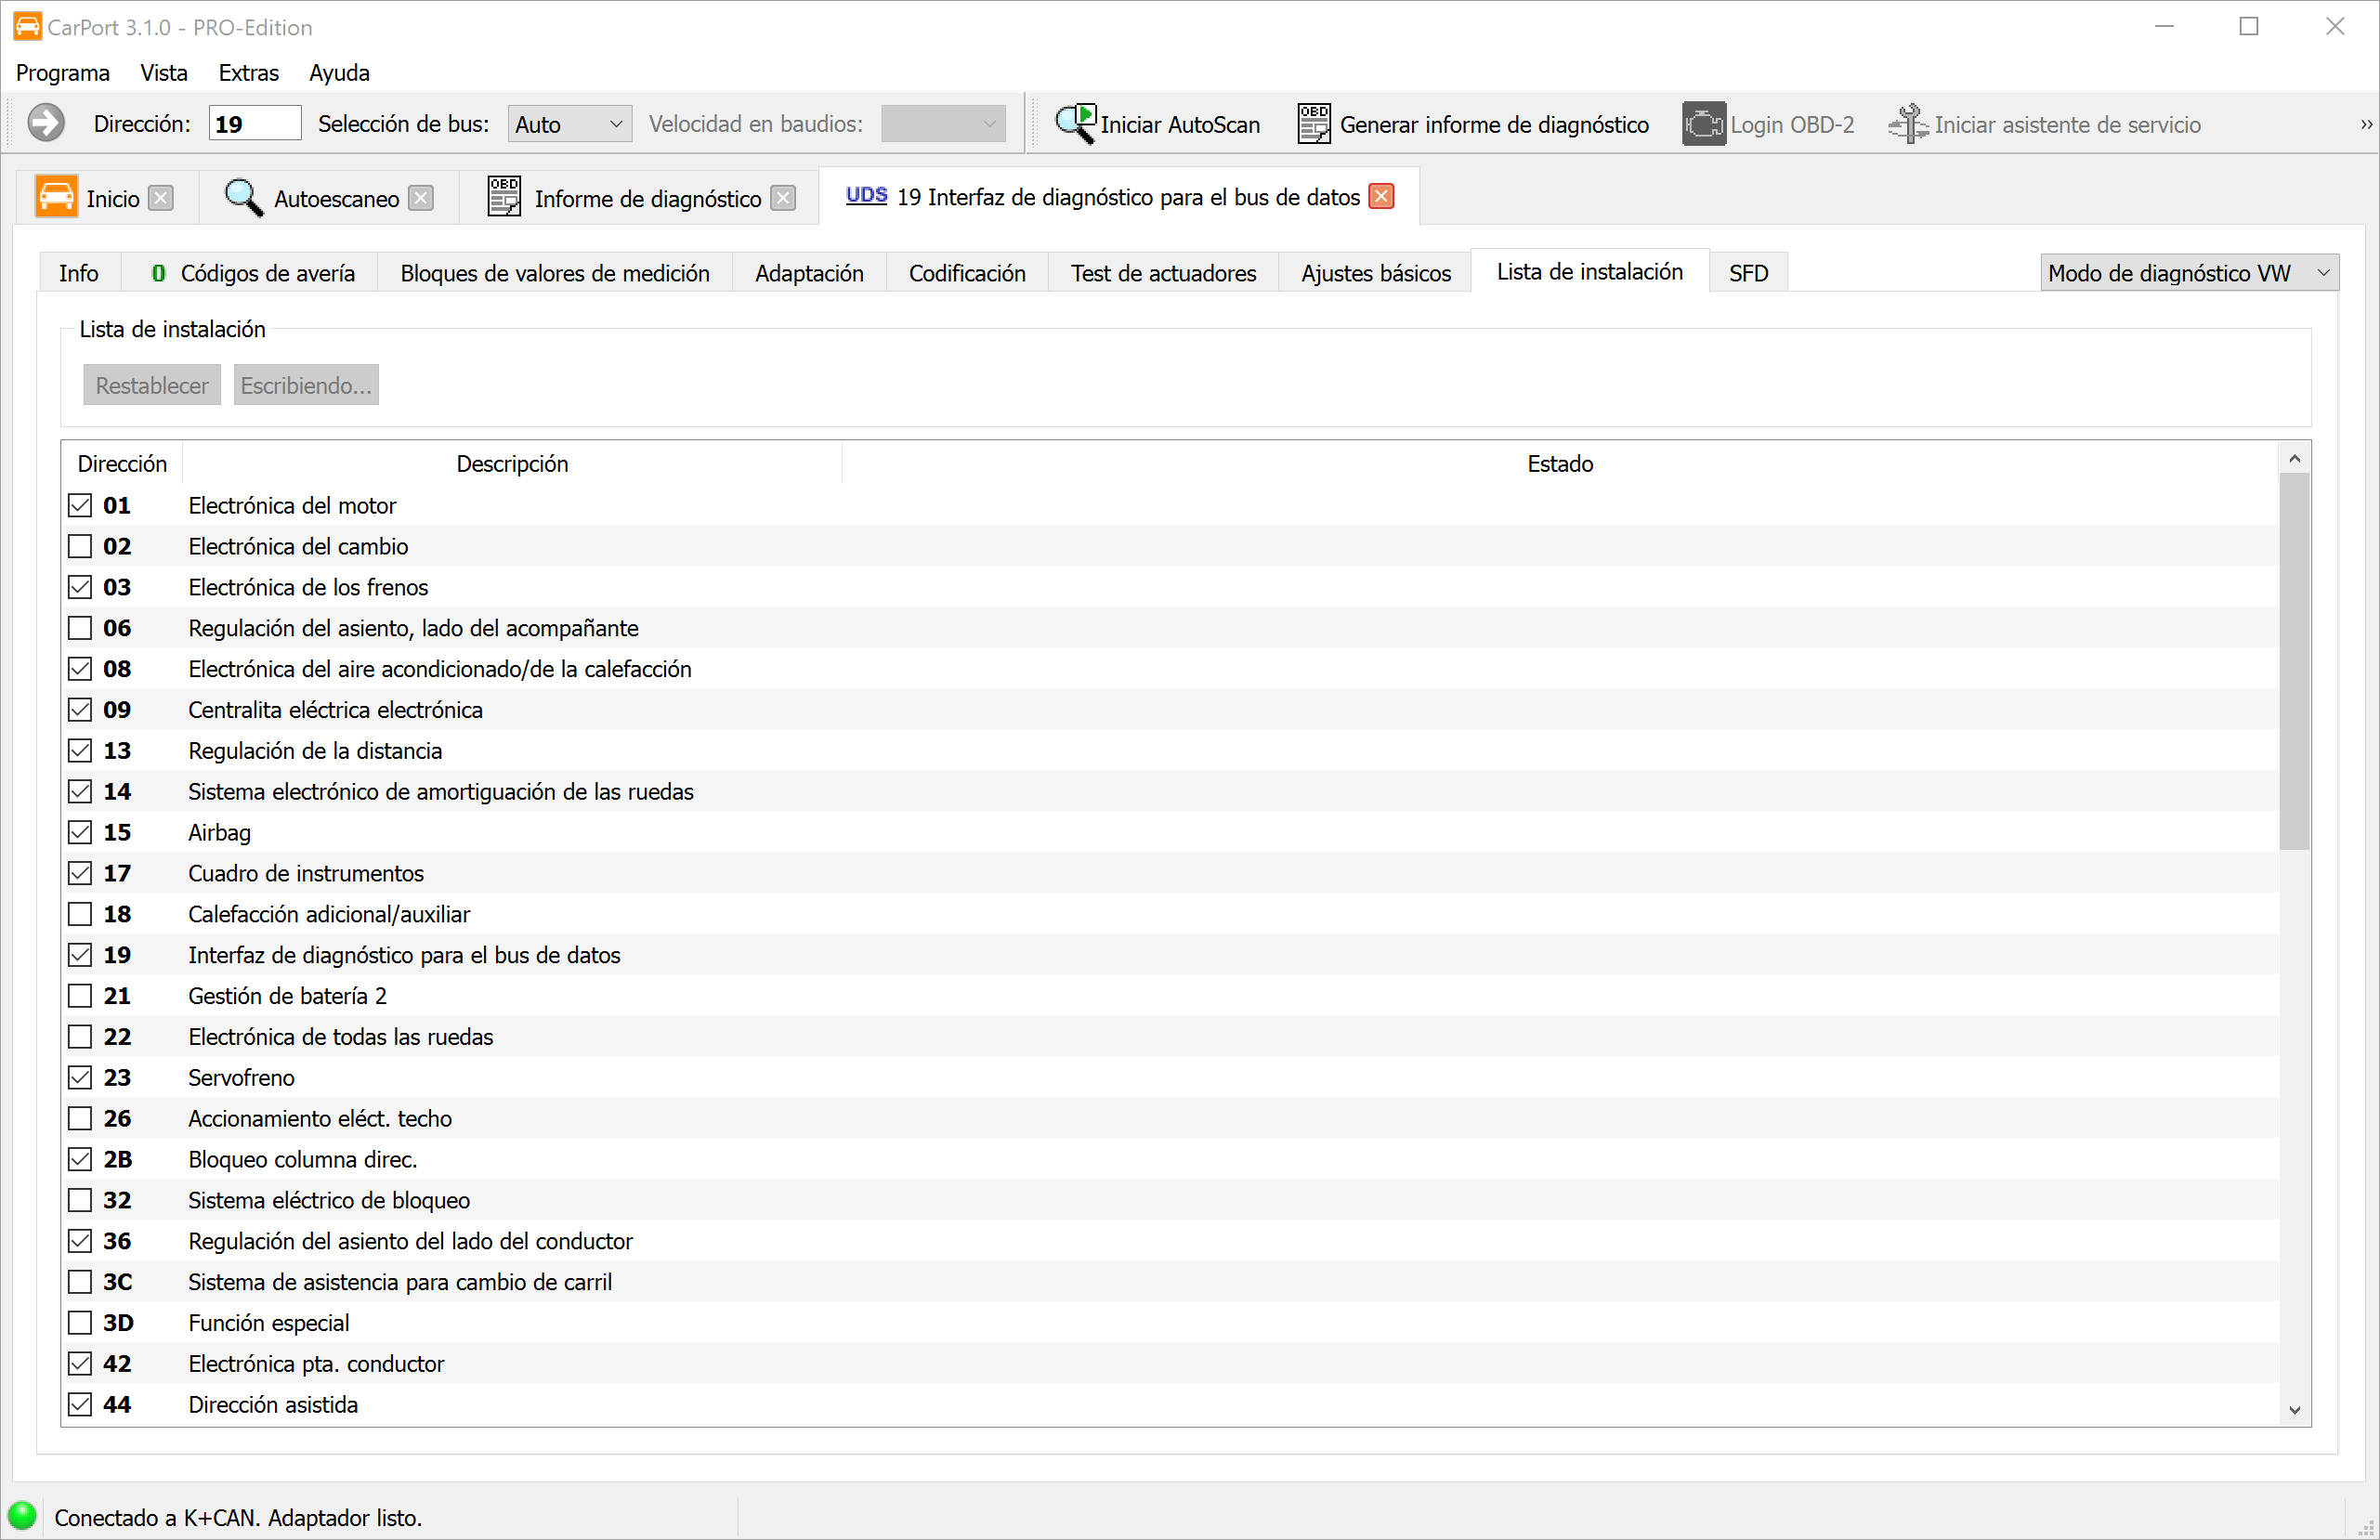2380x1540 pixels.
Task: Open the Inicio tab car icon
Action: point(56,197)
